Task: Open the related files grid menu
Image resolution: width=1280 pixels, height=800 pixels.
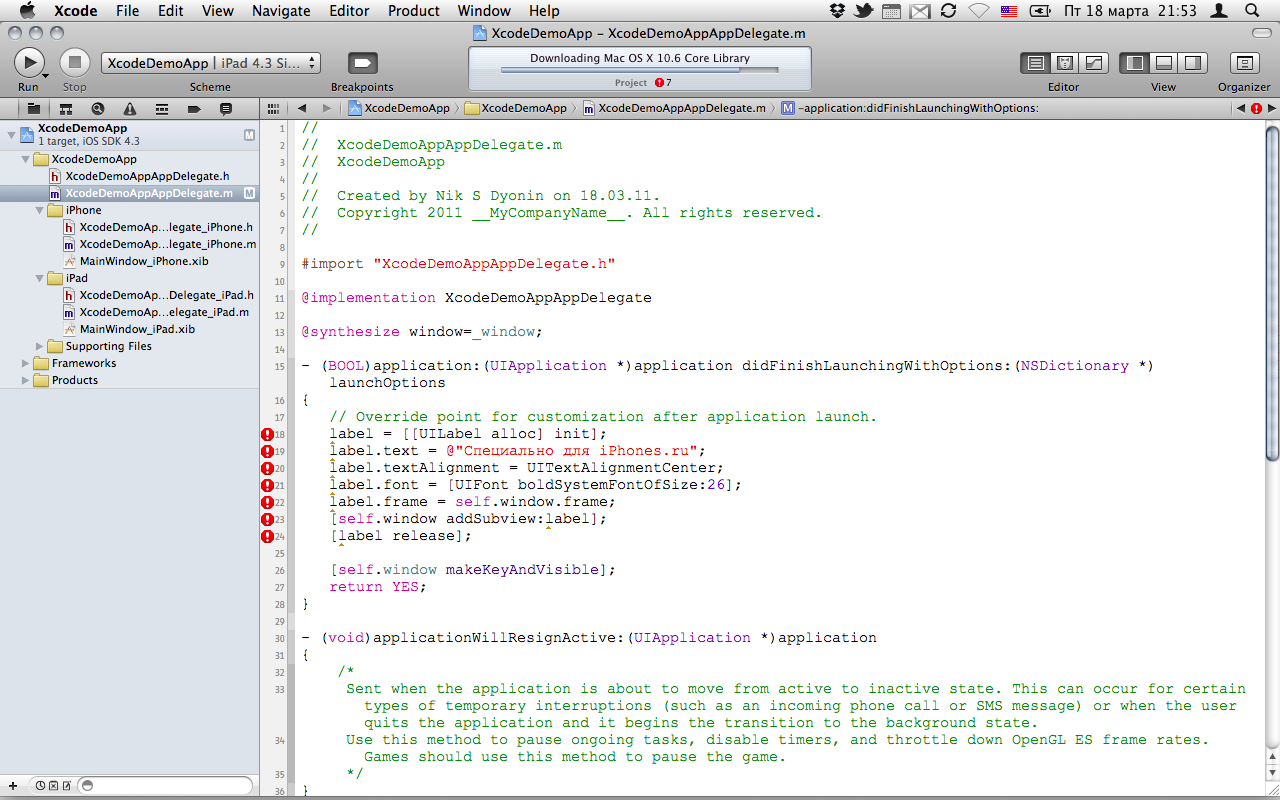Action: click(274, 108)
